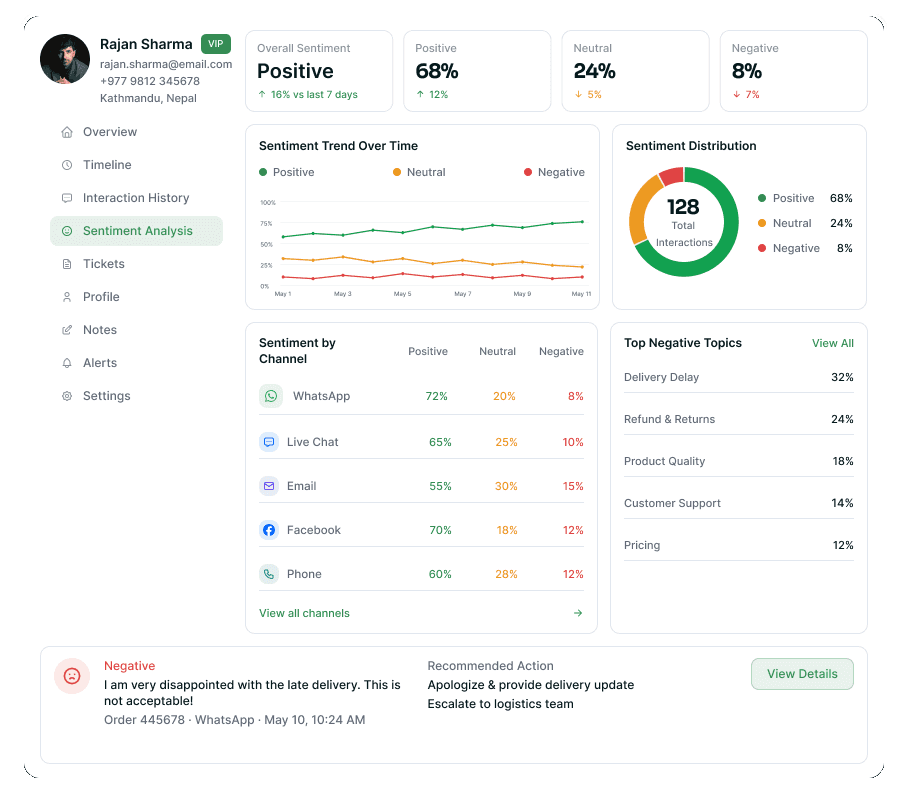This screenshot has height=810, width=908.
Task: Click Kathmandu, Nepal location text
Action: [x=148, y=98]
